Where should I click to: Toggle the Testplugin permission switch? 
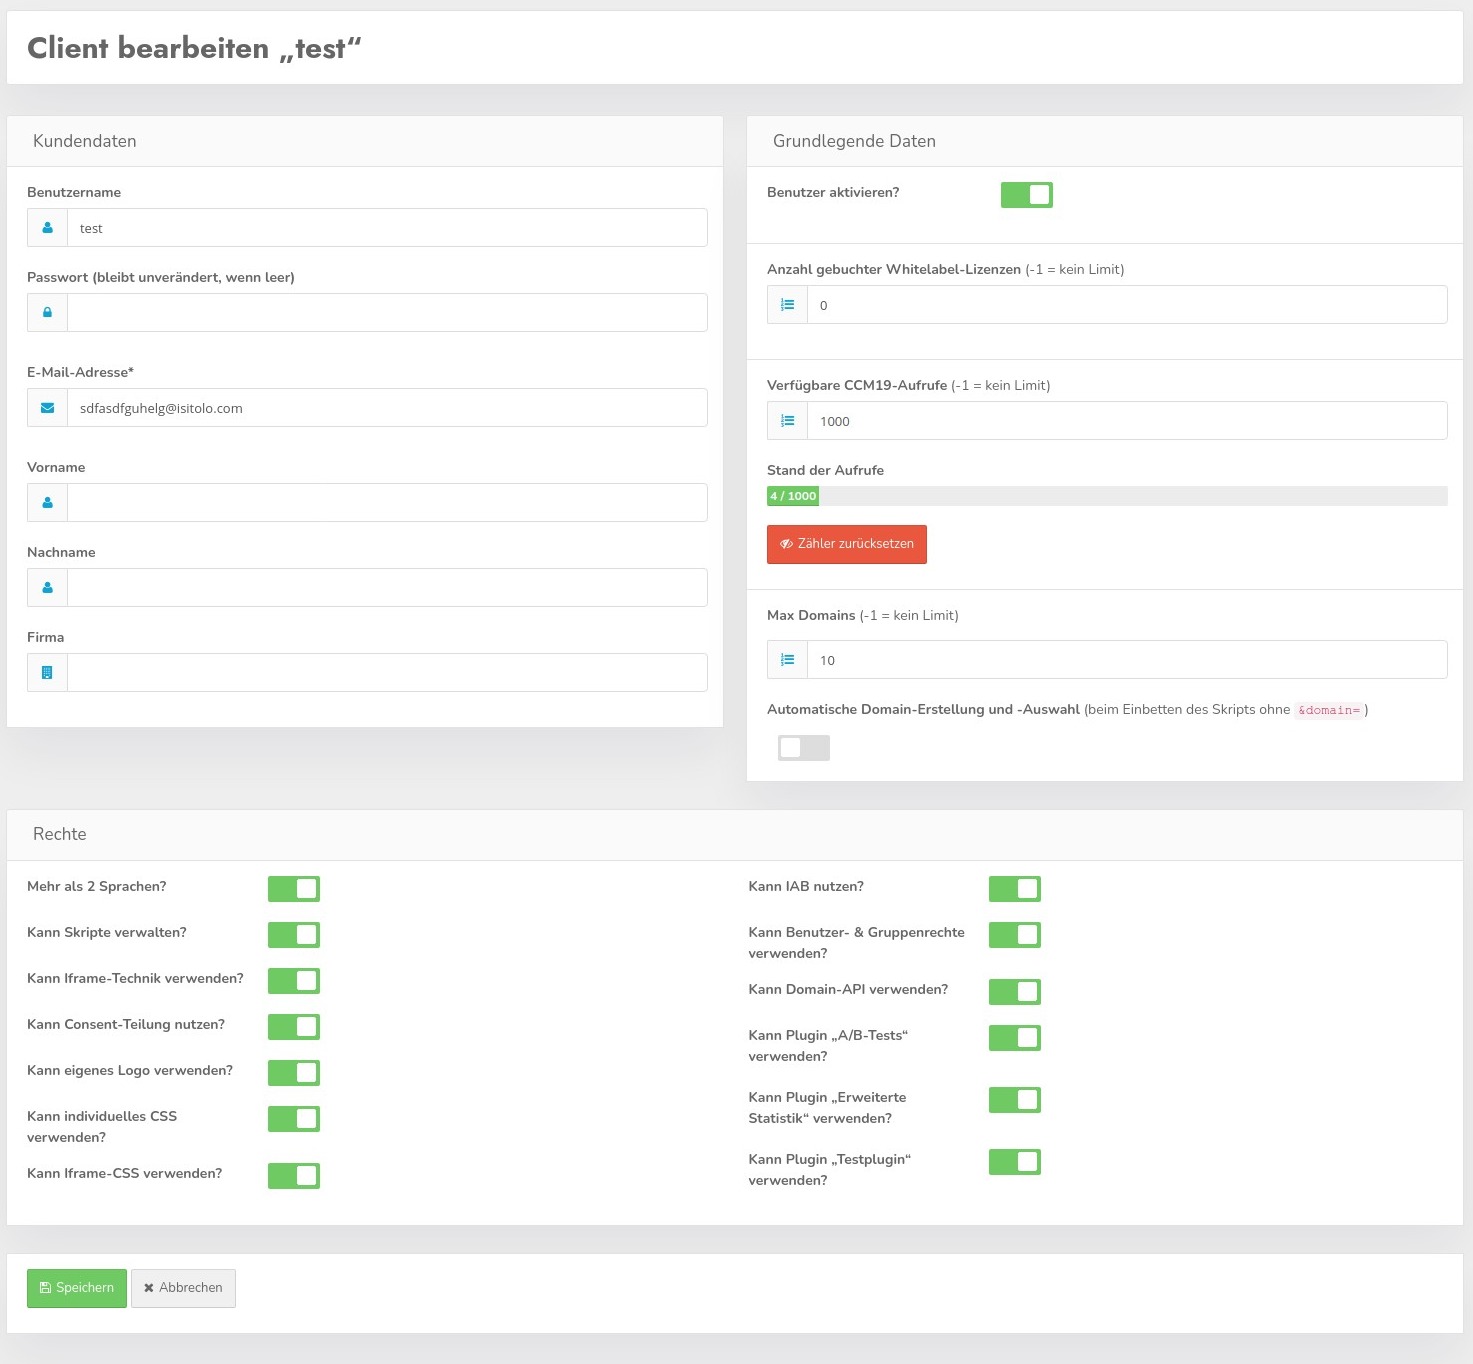pos(1014,1162)
